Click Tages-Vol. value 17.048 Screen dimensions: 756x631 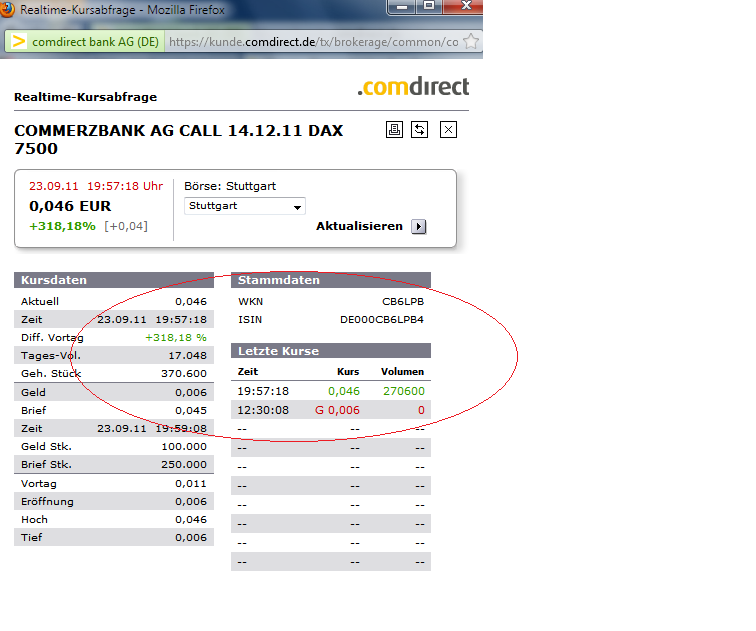click(x=188, y=356)
